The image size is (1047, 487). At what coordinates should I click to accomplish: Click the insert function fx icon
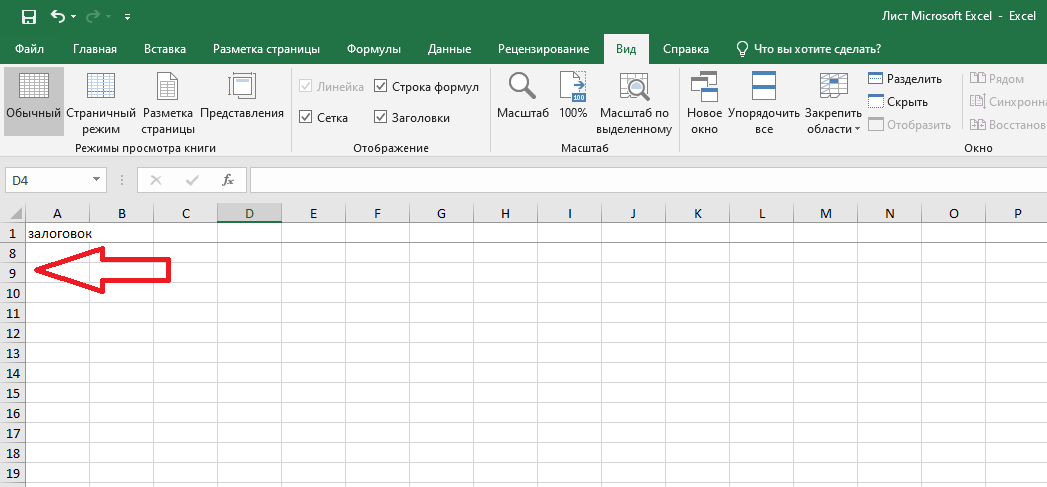click(x=228, y=180)
